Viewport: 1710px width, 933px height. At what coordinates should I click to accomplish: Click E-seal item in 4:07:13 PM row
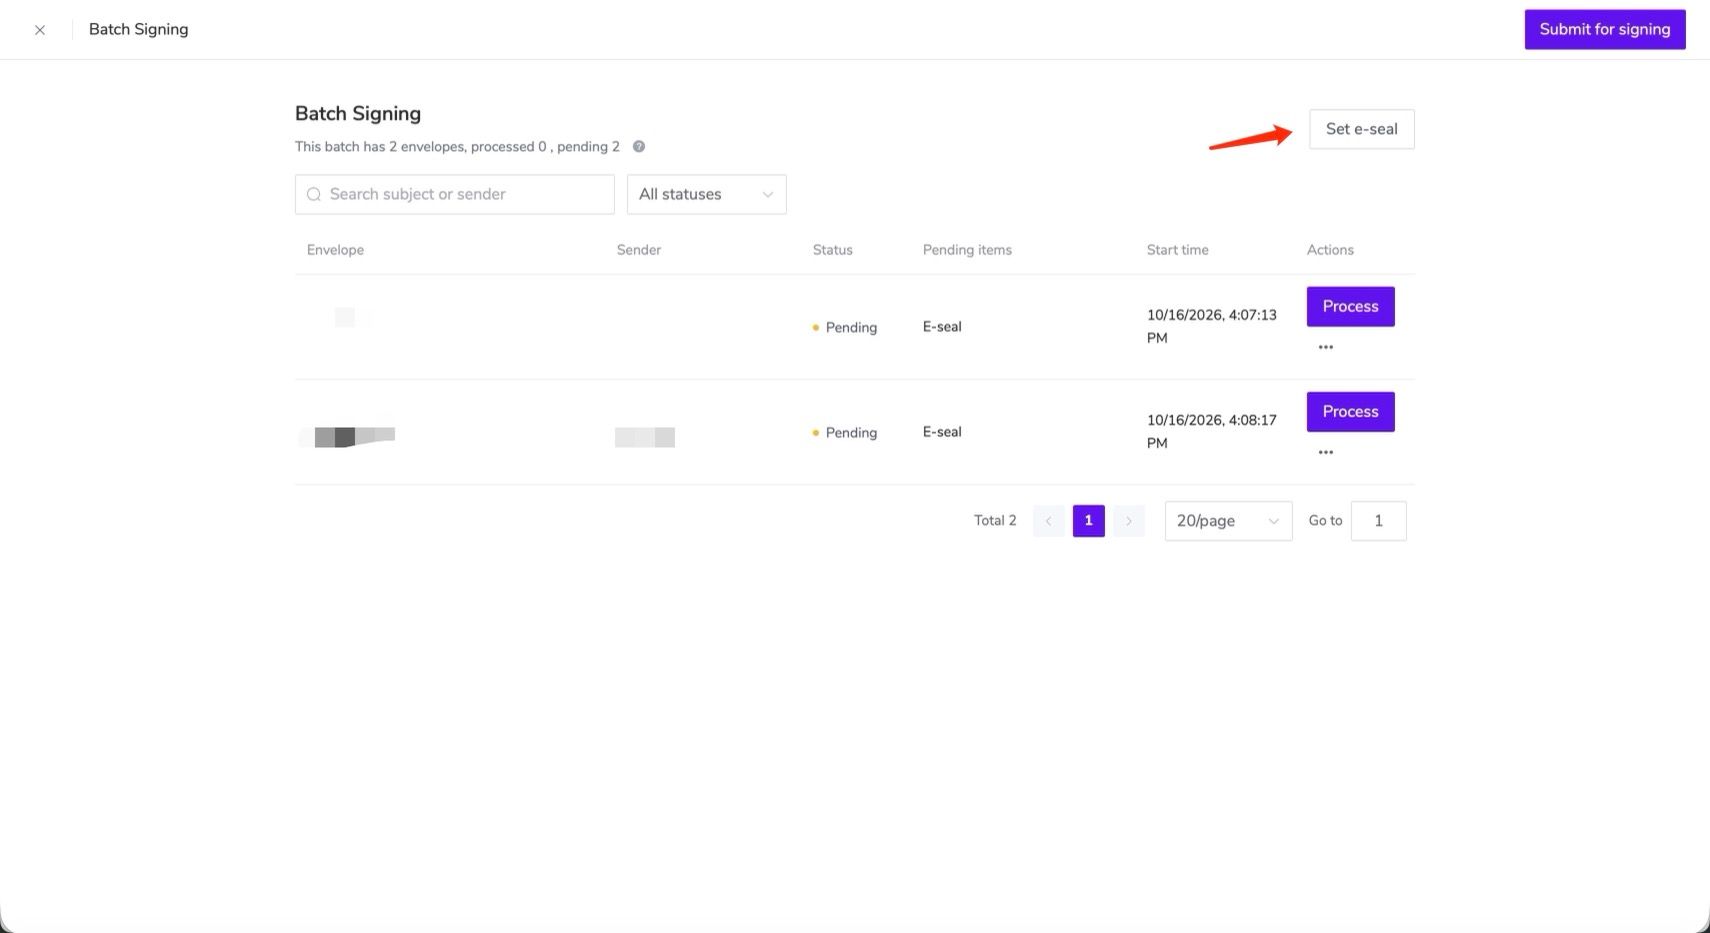(x=942, y=327)
